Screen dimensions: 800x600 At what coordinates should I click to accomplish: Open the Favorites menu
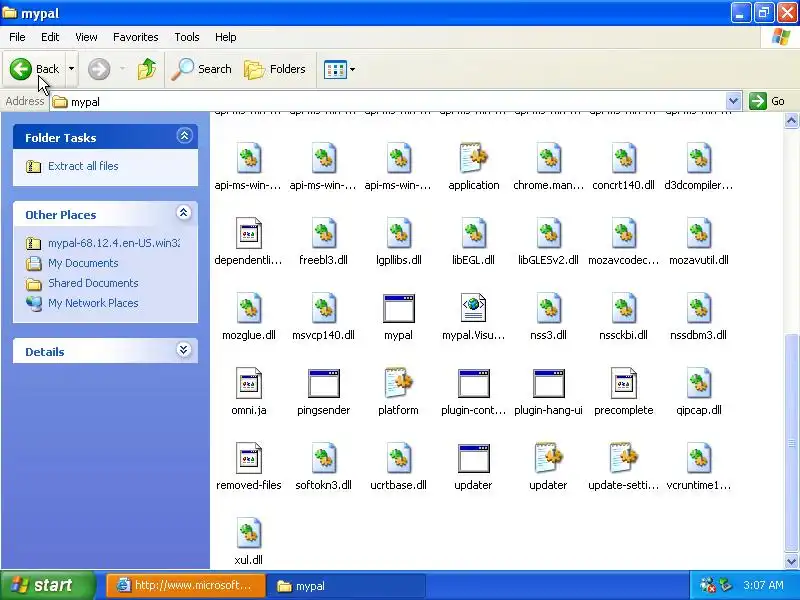(x=136, y=37)
